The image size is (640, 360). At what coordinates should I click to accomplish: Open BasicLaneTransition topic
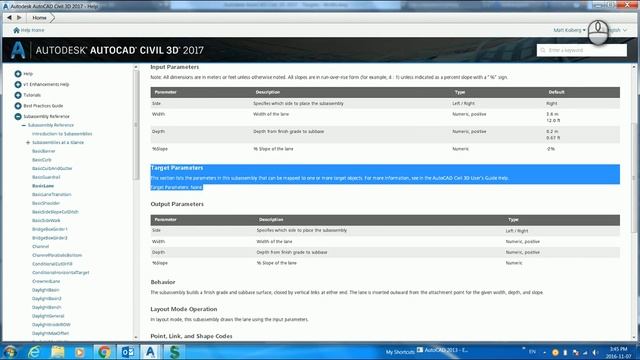coord(51,194)
